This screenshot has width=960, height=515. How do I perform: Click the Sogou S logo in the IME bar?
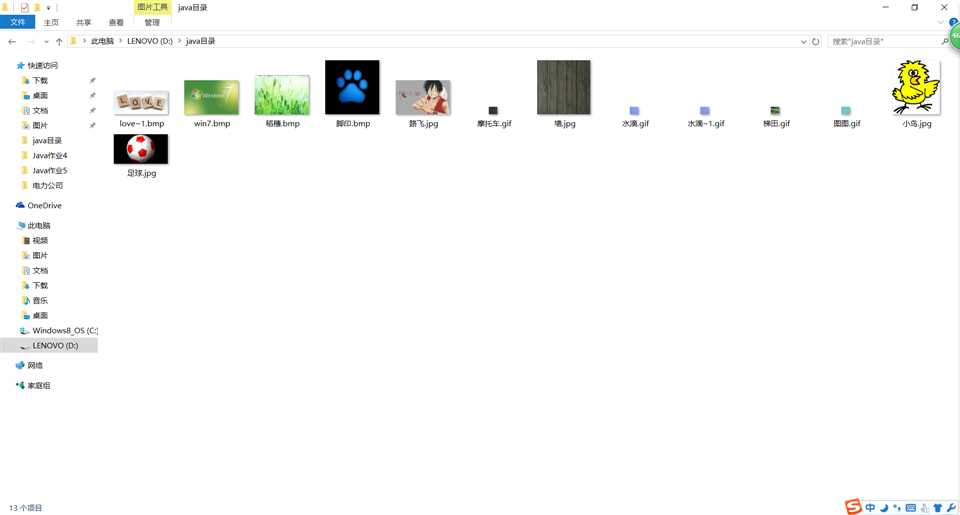pyautogui.click(x=853, y=507)
